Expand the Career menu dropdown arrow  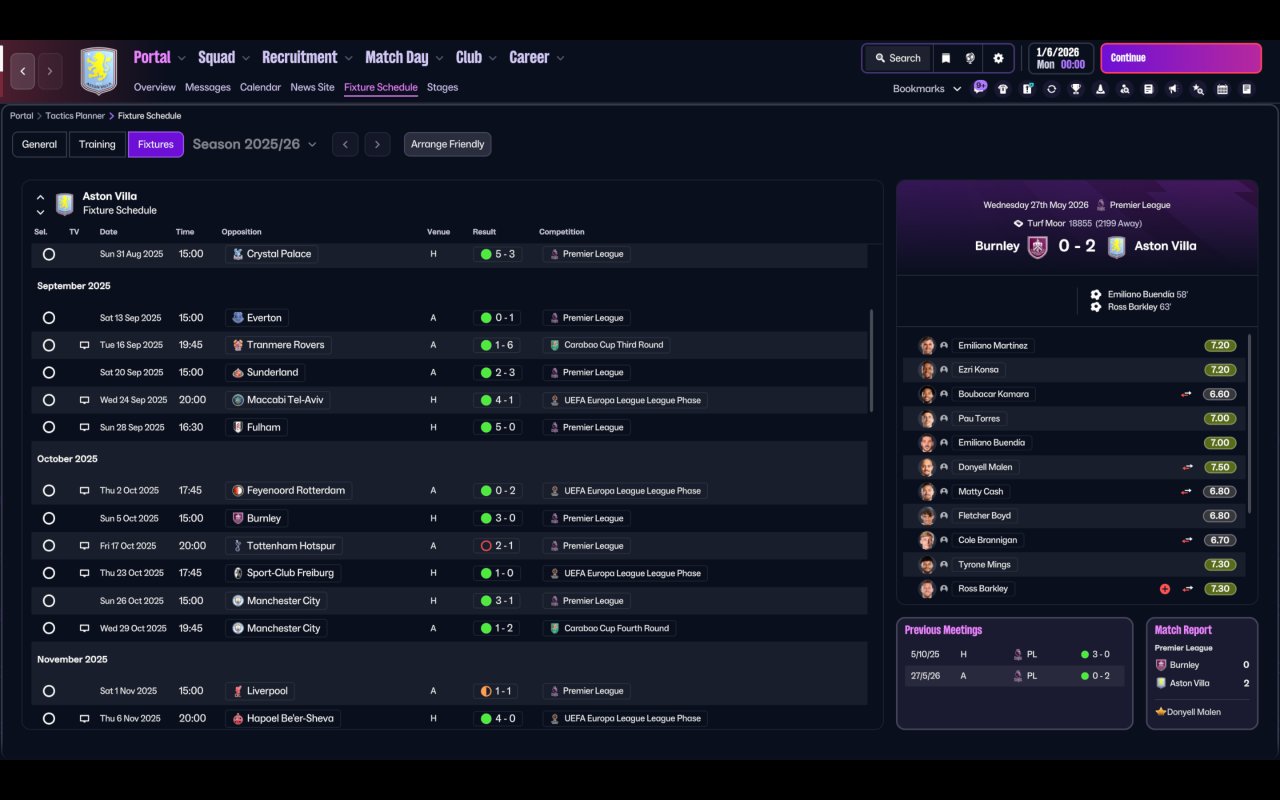tap(560, 59)
